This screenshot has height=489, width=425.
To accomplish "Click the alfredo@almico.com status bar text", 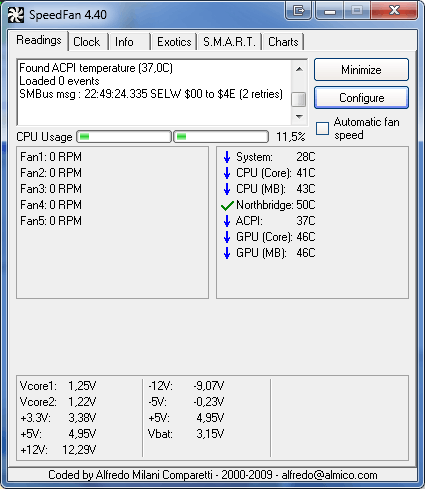I will pyautogui.click(x=329, y=475).
